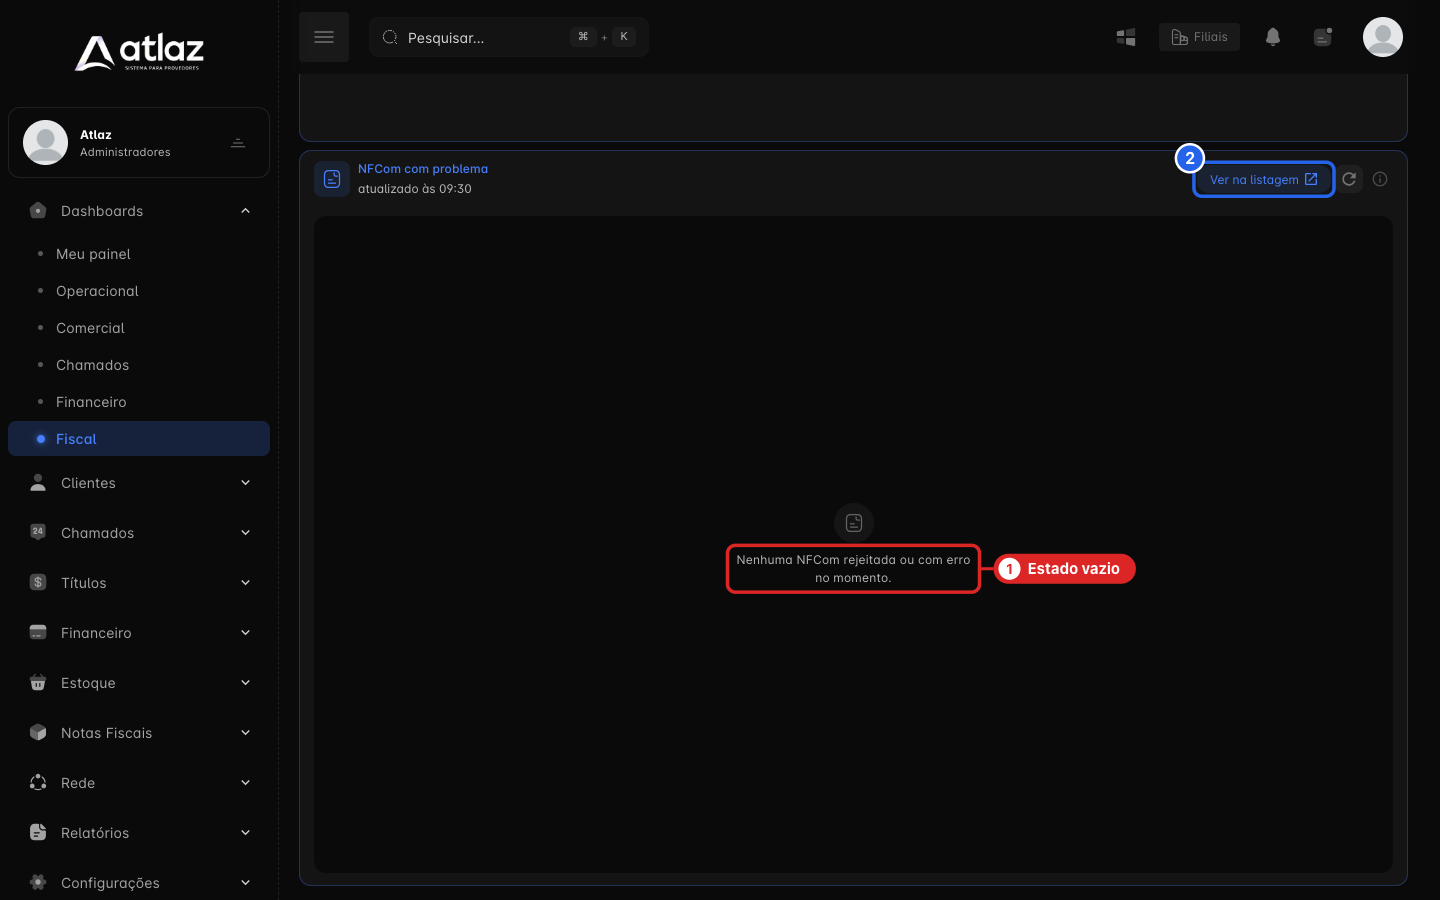The height and width of the screenshot is (900, 1440).
Task: Click the NFCom com problema title
Action: click(x=423, y=169)
